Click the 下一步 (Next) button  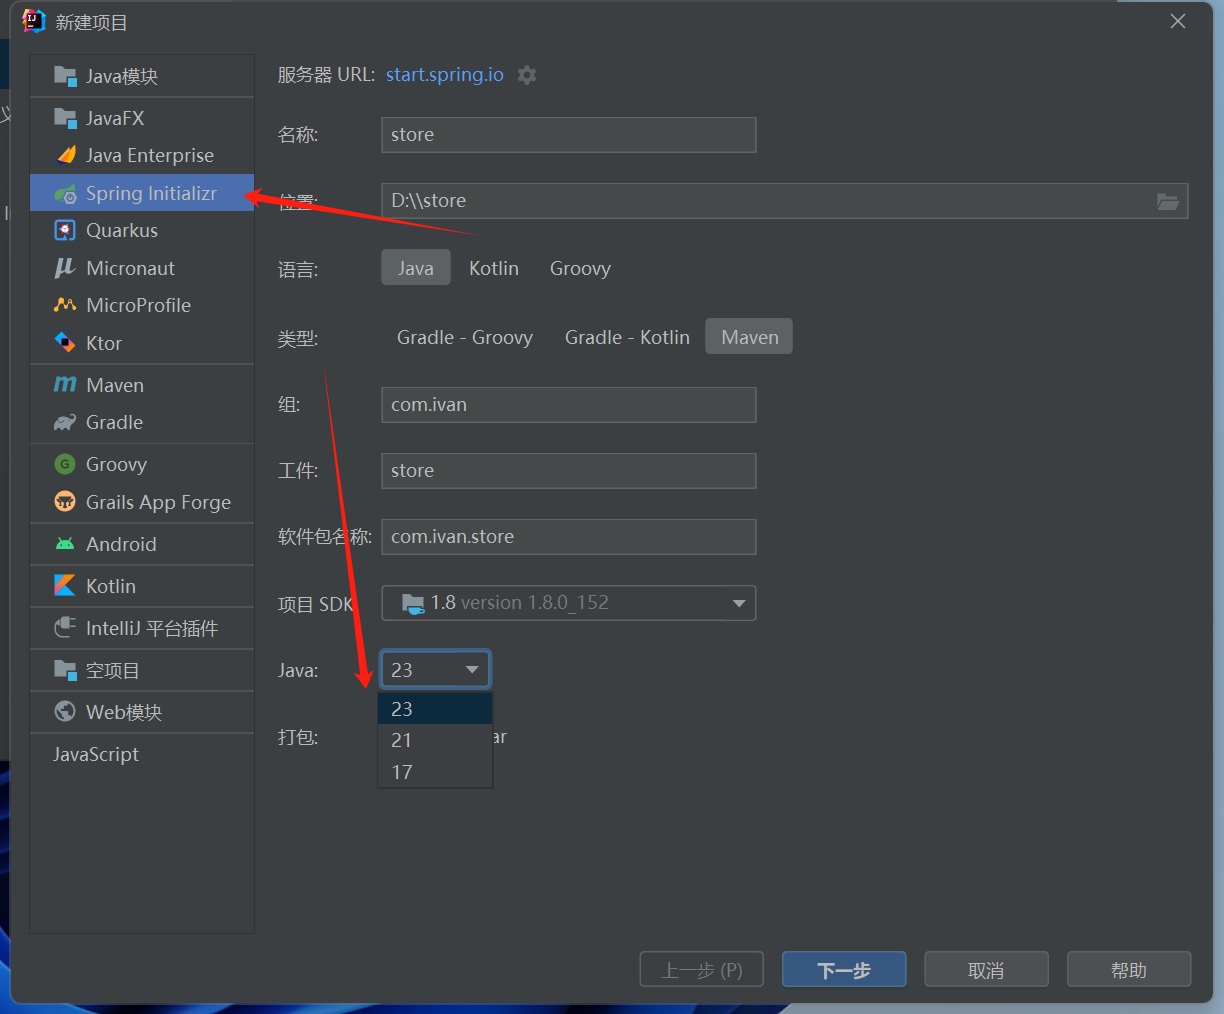[x=843, y=970]
